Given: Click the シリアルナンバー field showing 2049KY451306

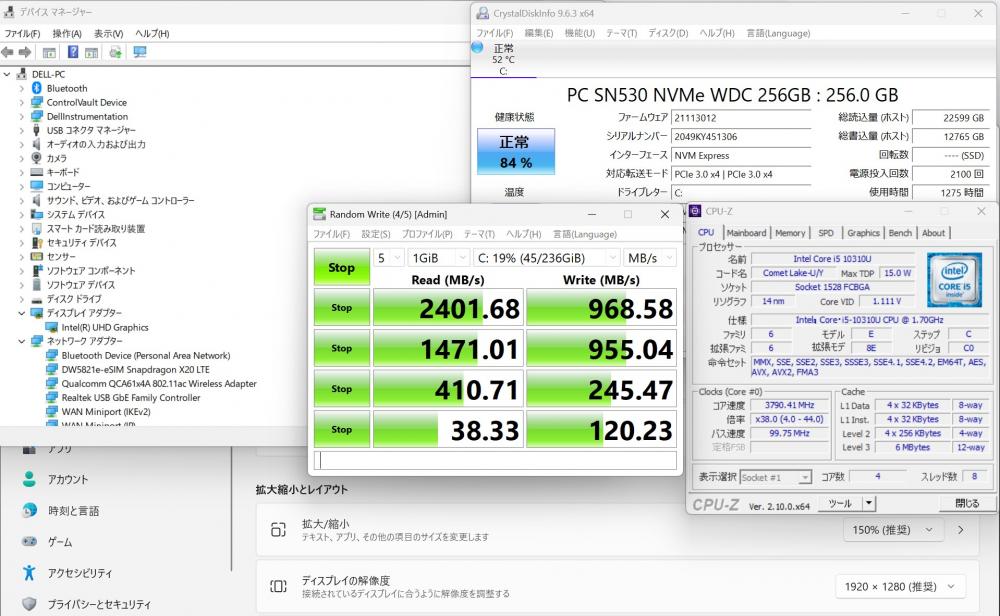Looking at the screenshot, I should [x=741, y=136].
